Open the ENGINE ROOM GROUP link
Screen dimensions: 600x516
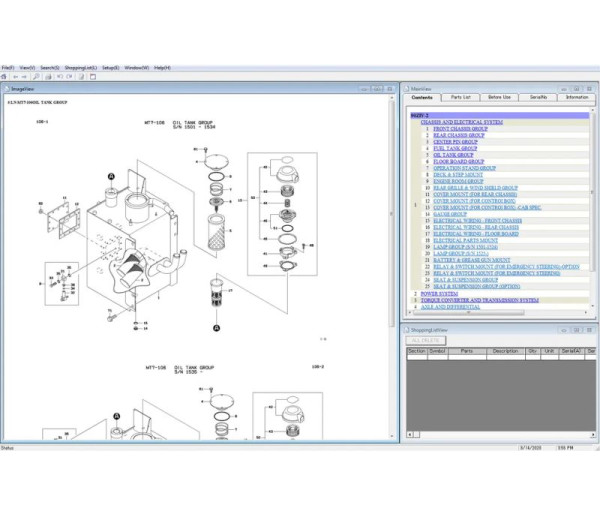click(459, 181)
